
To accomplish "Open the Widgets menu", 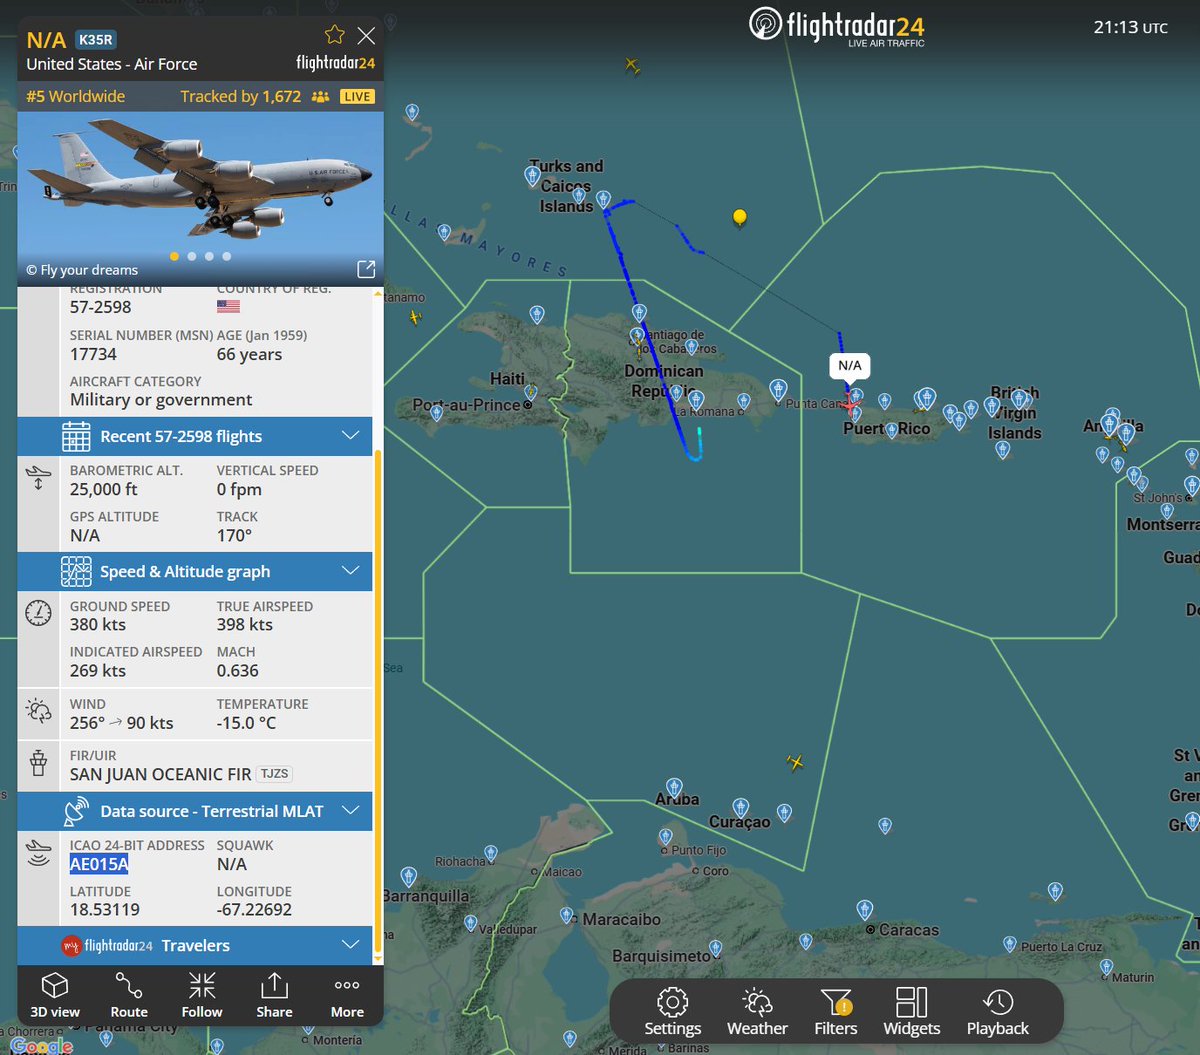I will [x=912, y=1012].
